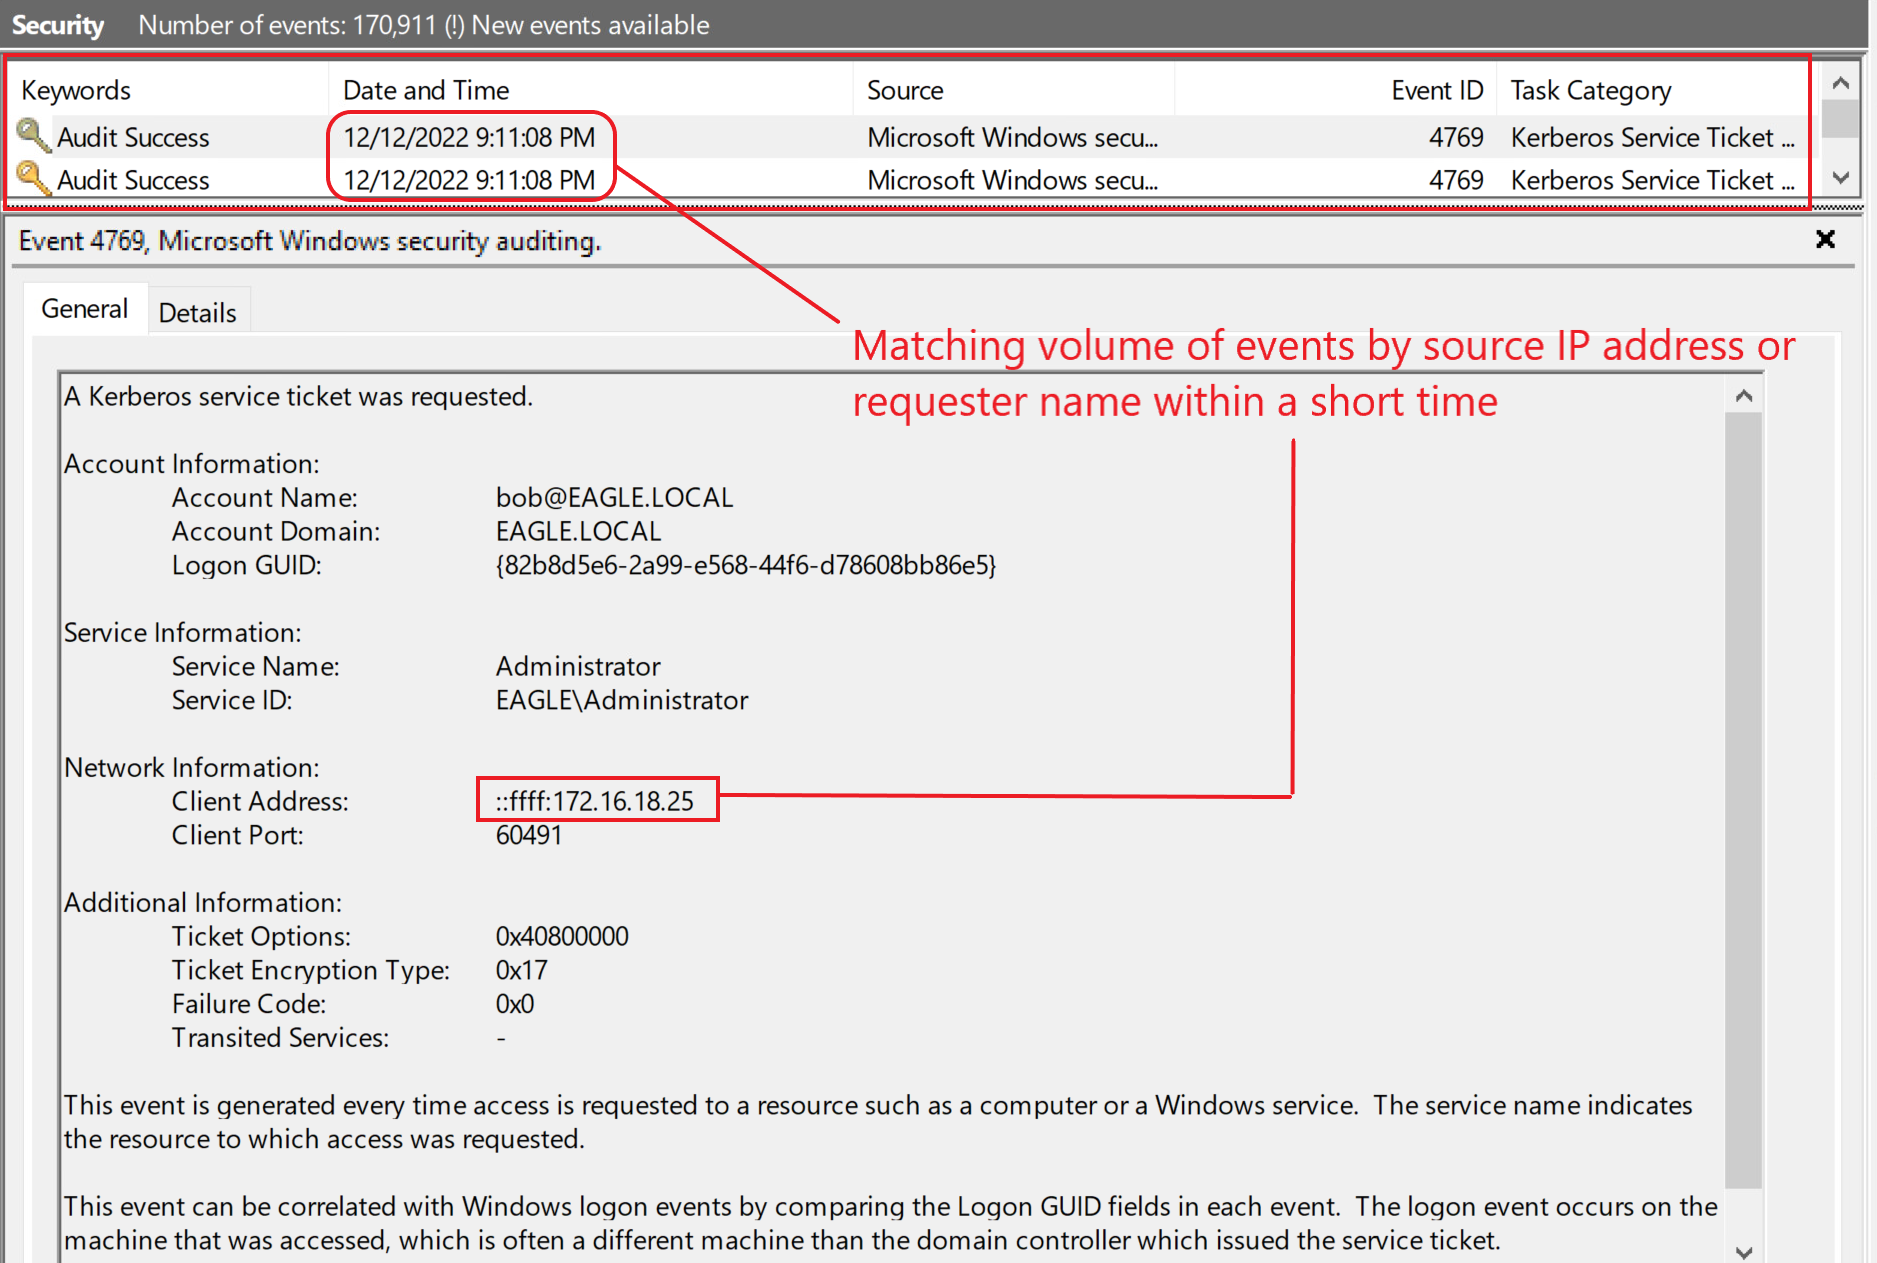Screen dimensions: 1877x1263
Task: Sort events by the Keywords column
Action: pos(76,90)
